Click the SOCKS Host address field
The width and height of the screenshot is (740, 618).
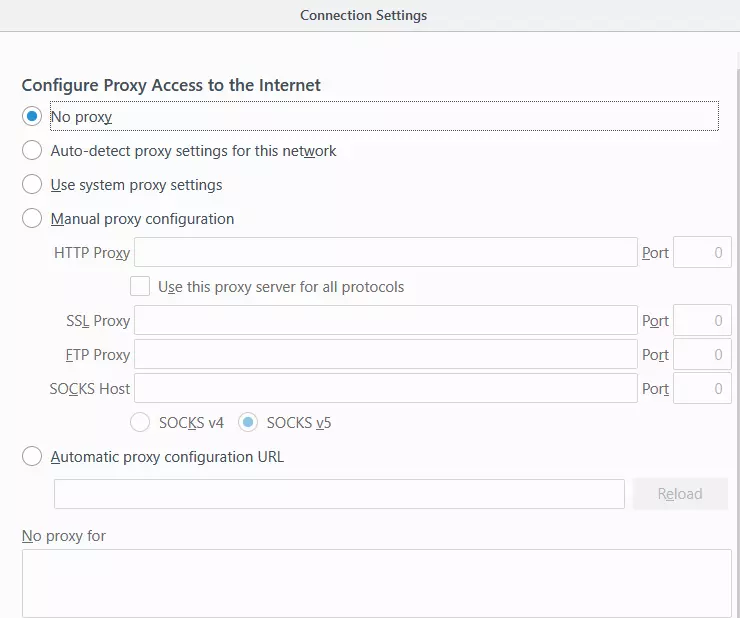pos(386,388)
